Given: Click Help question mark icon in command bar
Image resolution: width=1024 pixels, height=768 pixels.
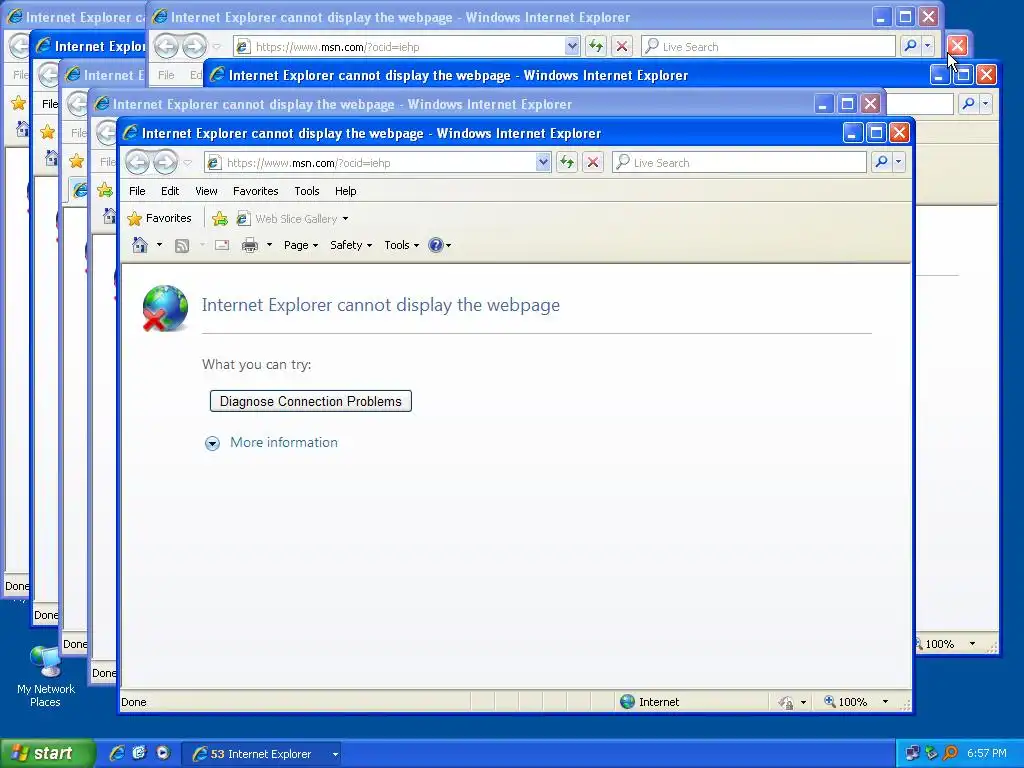Looking at the screenshot, I should click(436, 245).
